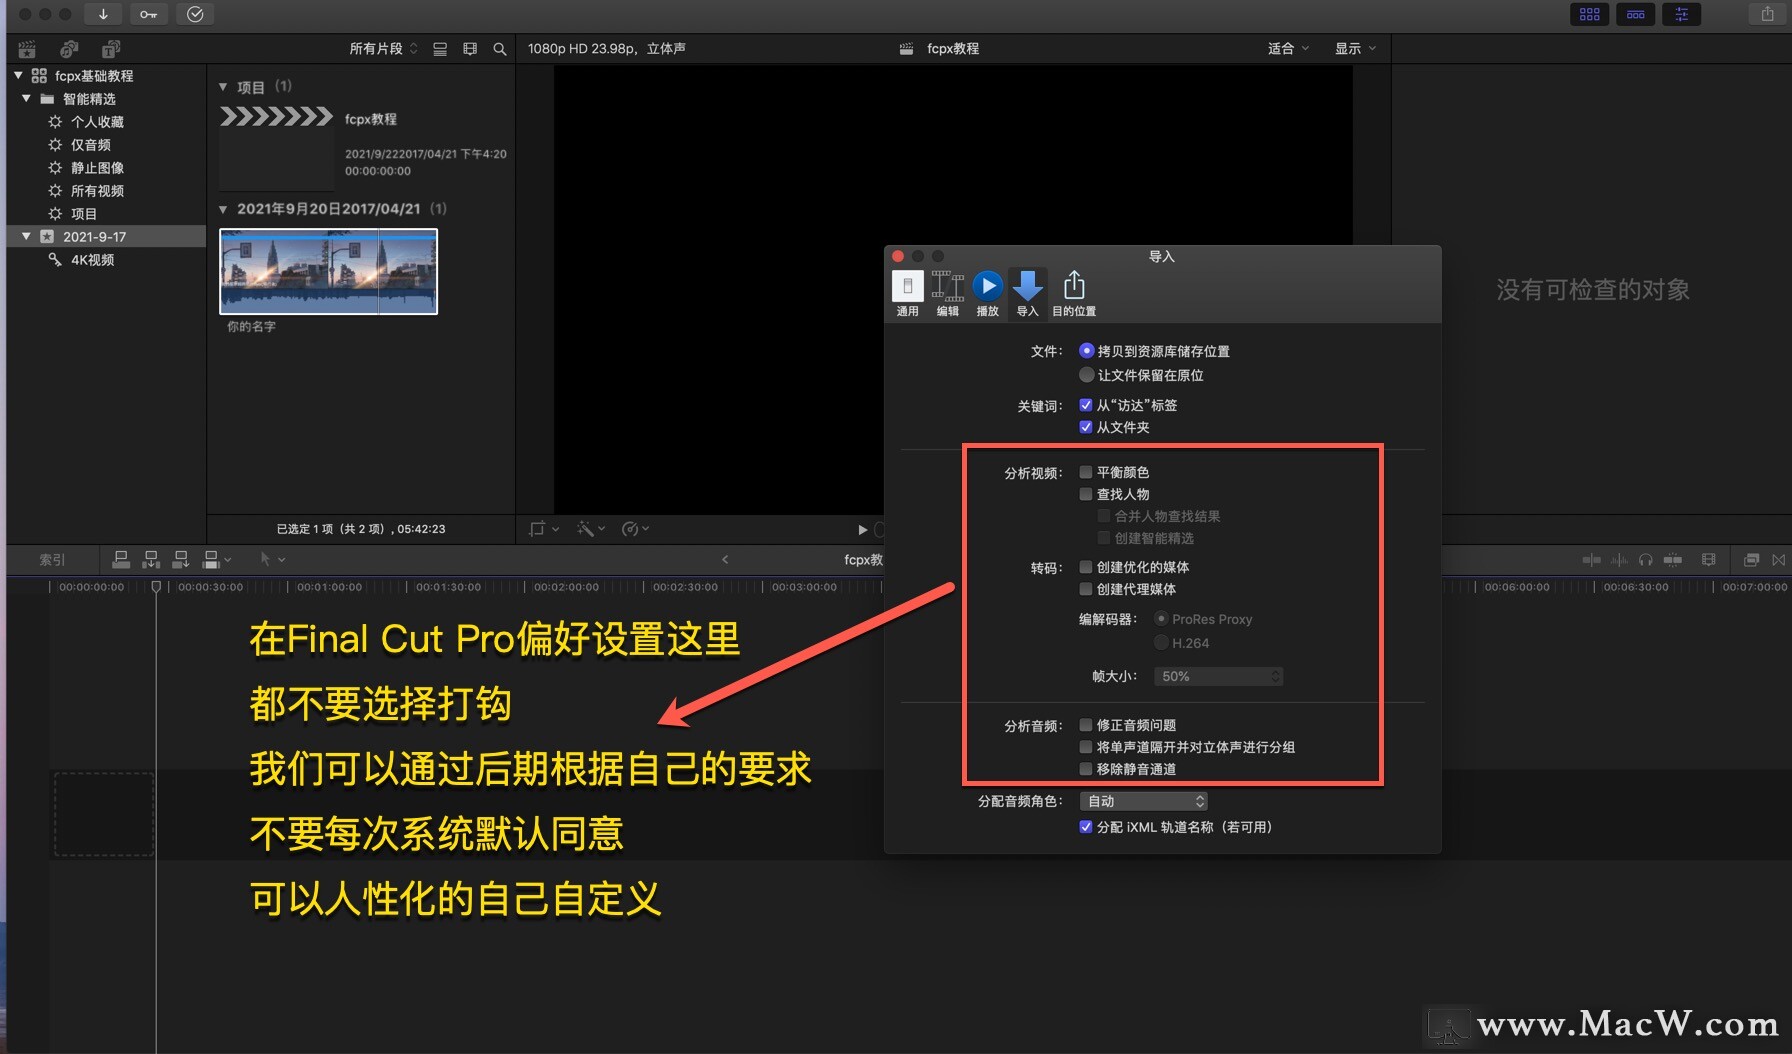Viewport: 1792px width, 1054px height.
Task: Toggle the browser panel layout button
Action: pyautogui.click(x=1589, y=14)
